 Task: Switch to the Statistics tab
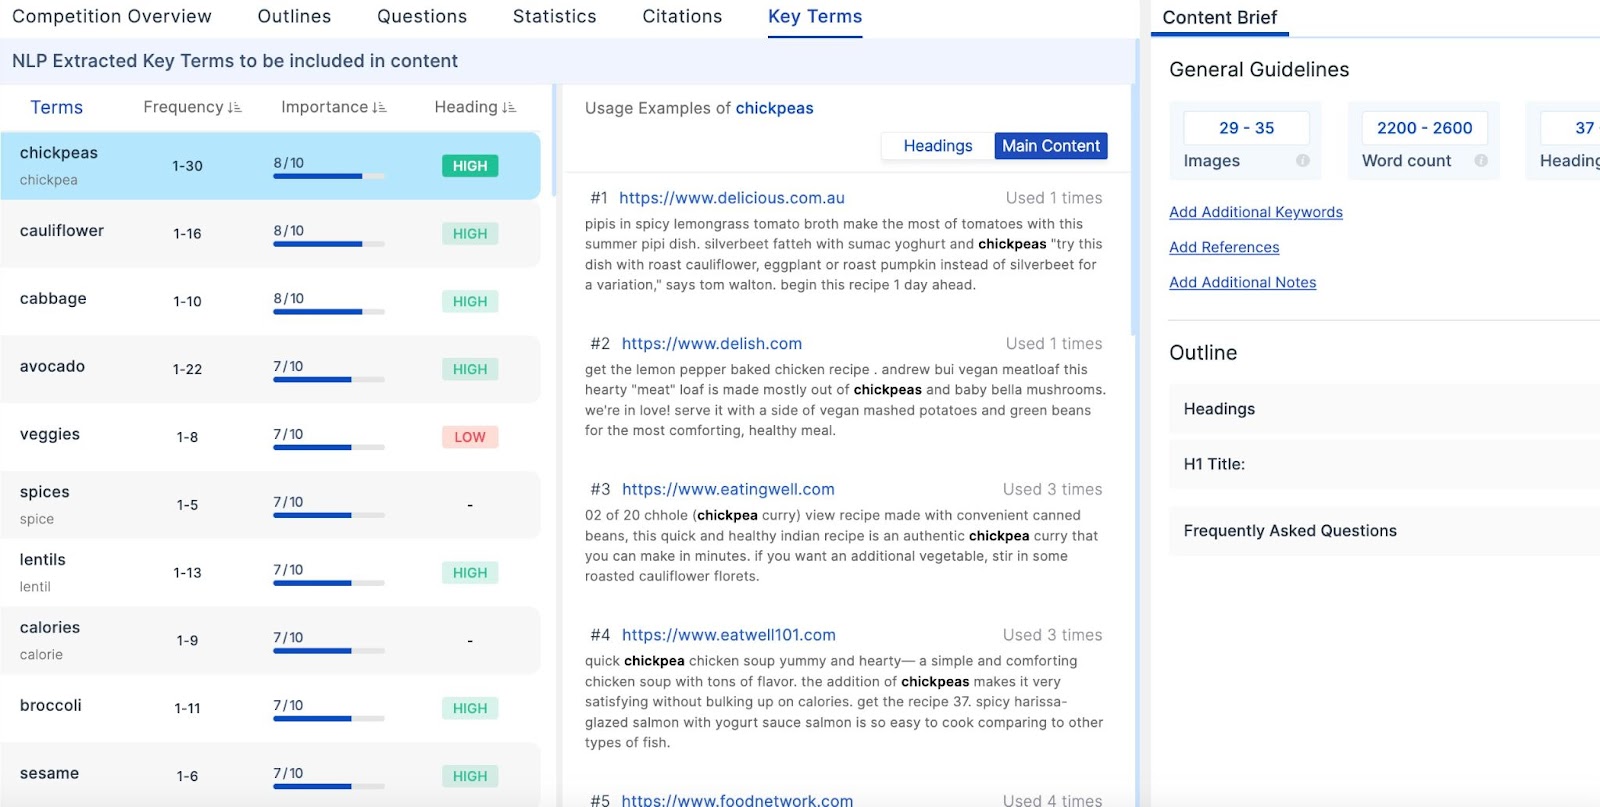point(554,17)
